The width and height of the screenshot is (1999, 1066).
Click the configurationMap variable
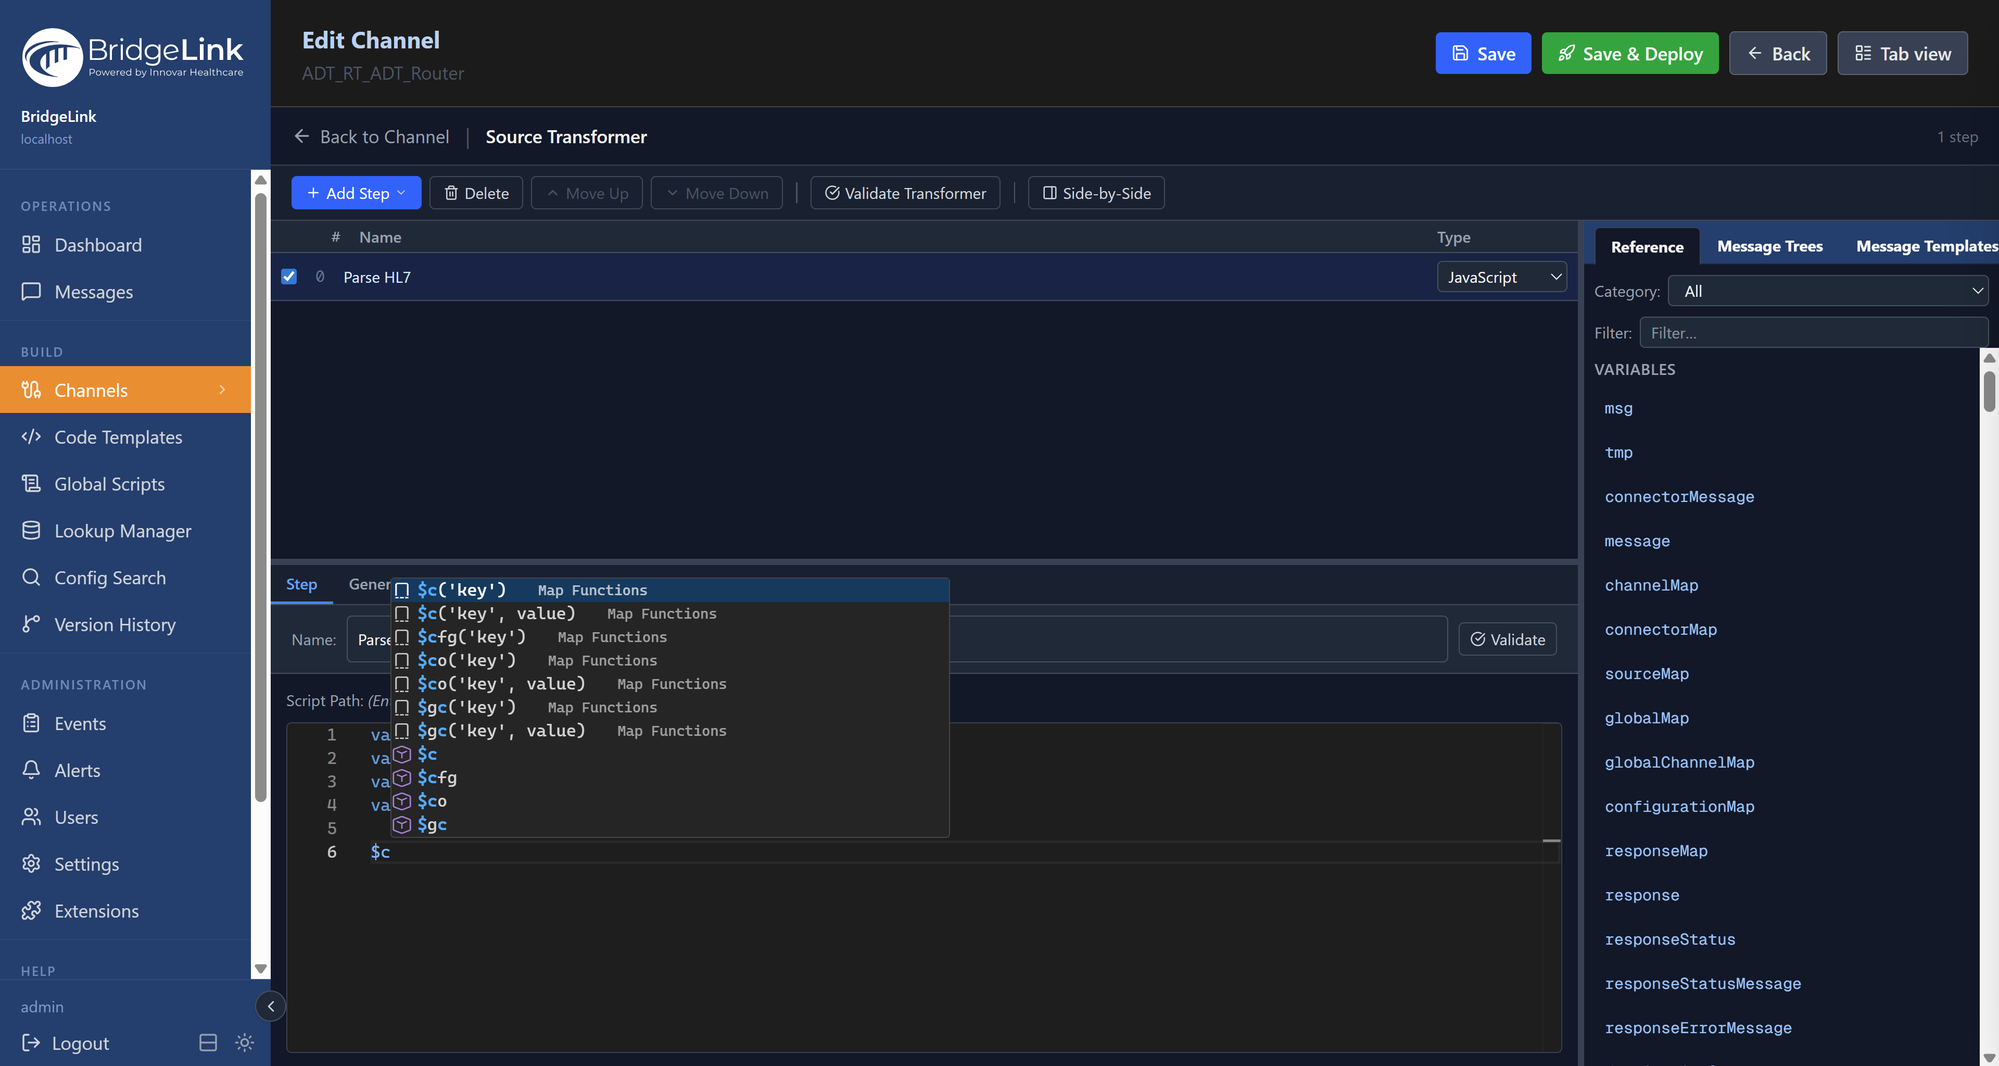(x=1679, y=807)
